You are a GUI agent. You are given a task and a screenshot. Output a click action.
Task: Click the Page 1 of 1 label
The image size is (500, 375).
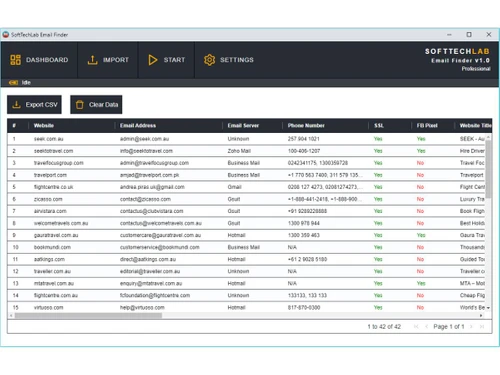(x=449, y=327)
